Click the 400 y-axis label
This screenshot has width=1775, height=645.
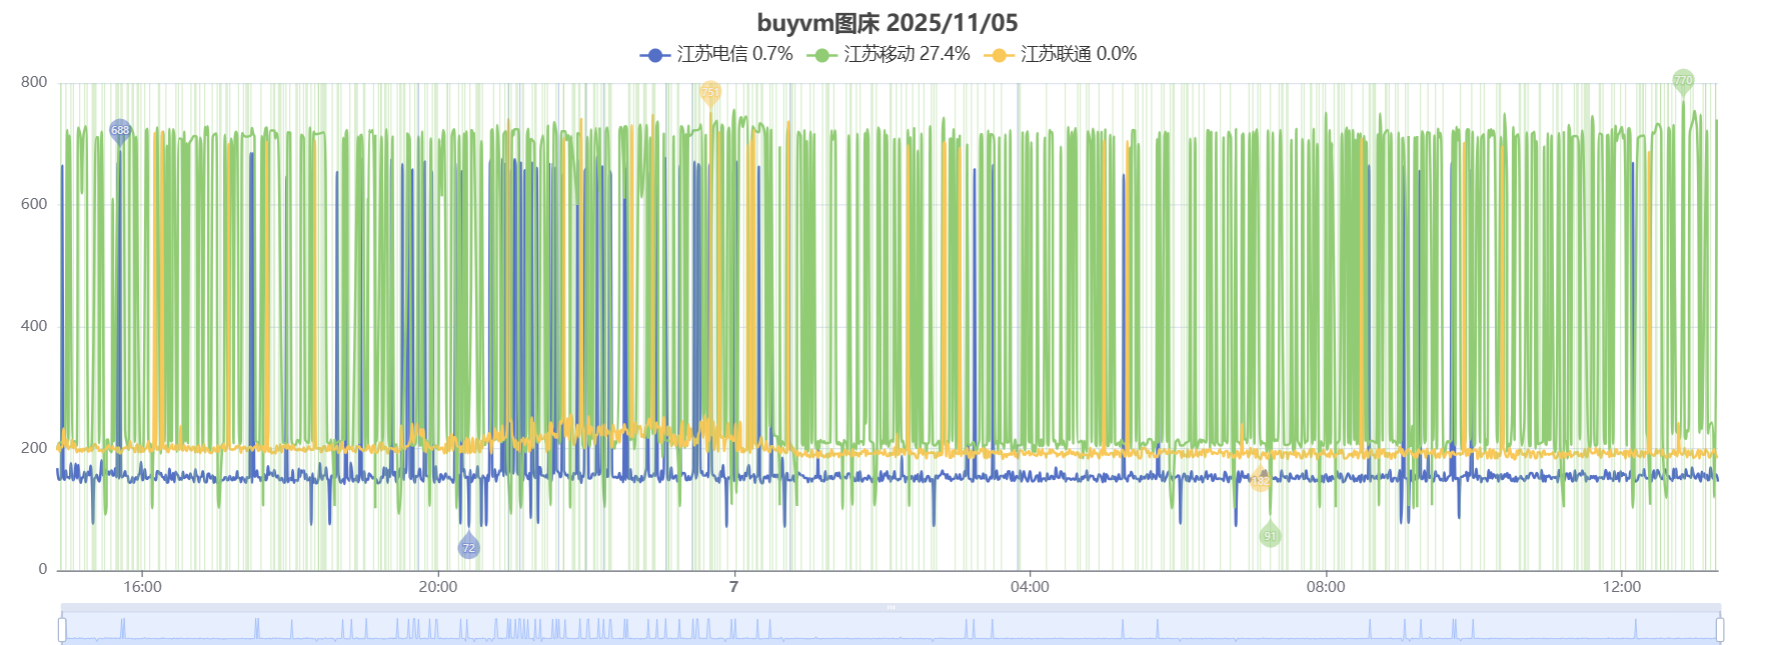34,326
